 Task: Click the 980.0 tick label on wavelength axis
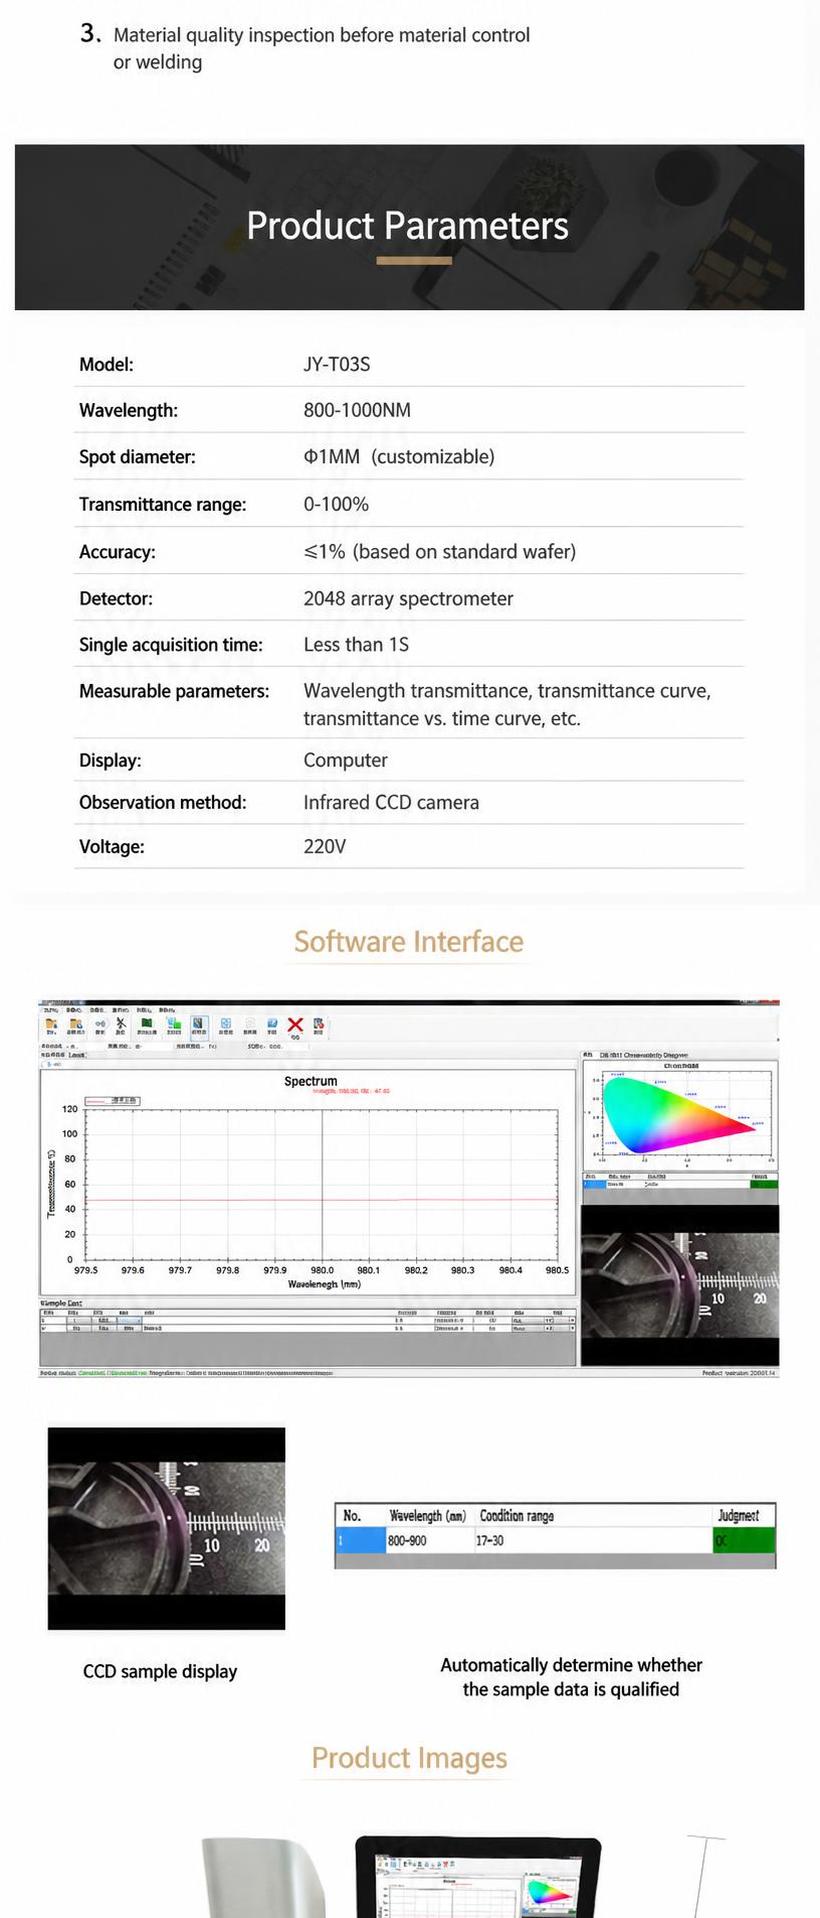pyautogui.click(x=322, y=1270)
